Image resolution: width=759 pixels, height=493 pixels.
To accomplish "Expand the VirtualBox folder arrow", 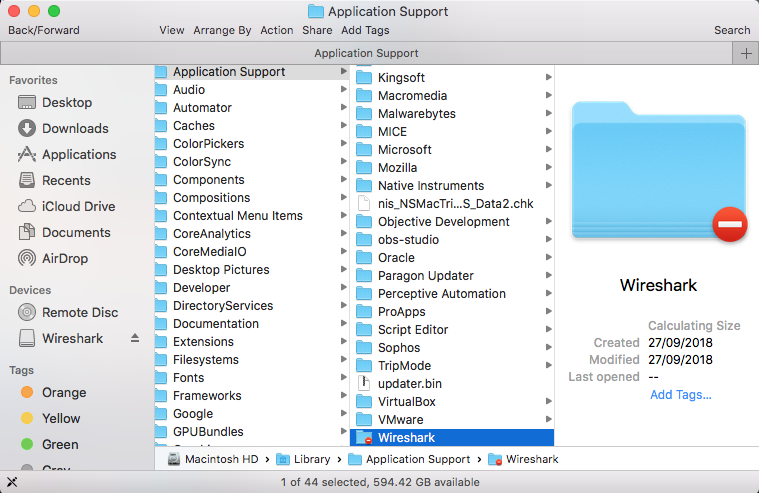I will coord(548,402).
